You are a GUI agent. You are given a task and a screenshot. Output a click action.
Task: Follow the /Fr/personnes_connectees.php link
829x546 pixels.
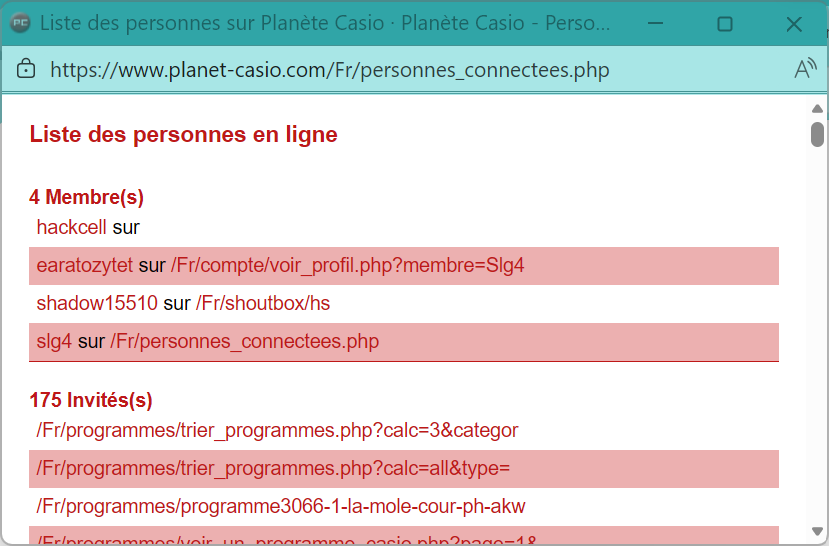[244, 341]
